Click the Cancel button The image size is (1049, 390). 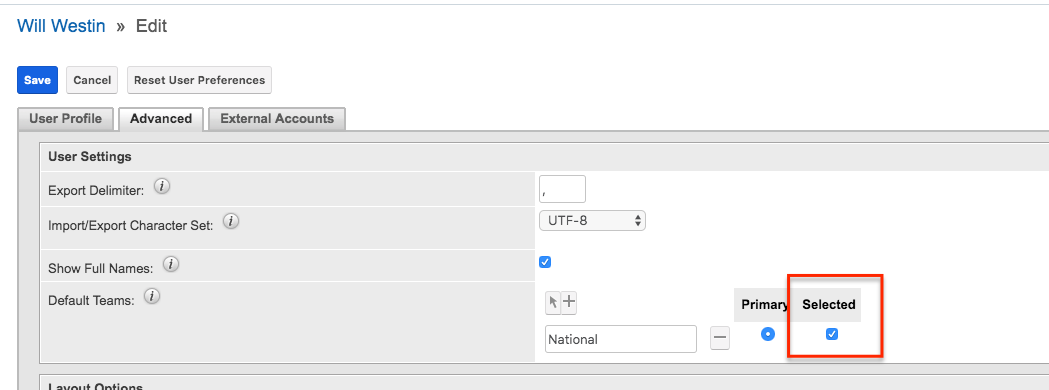tap(92, 80)
